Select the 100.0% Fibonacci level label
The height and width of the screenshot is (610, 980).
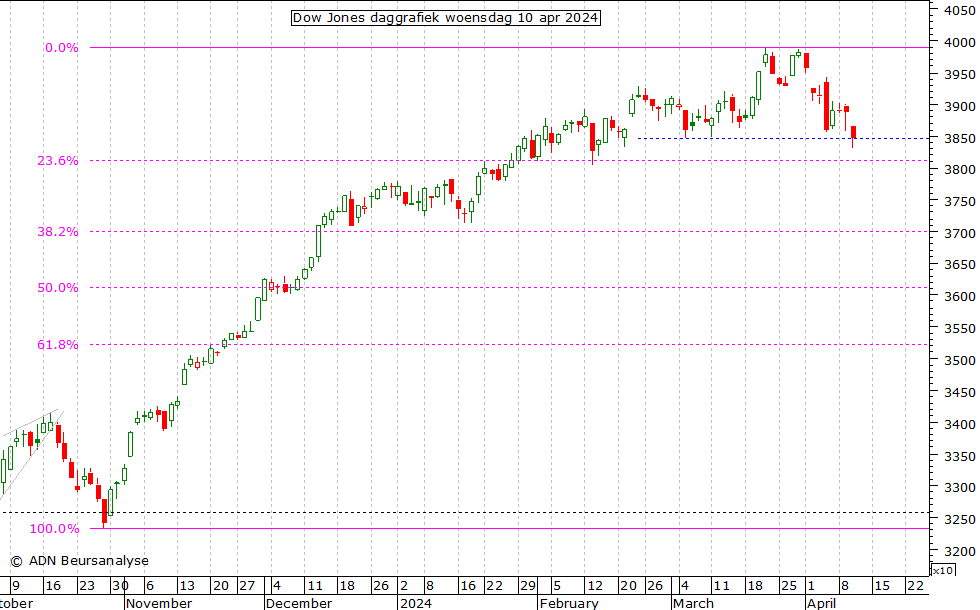55,529
